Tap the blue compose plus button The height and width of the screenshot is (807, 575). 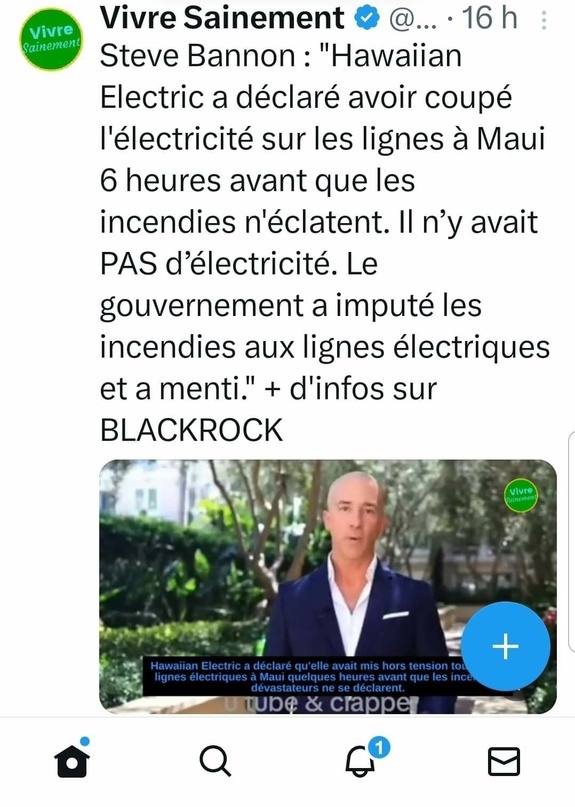[506, 646]
